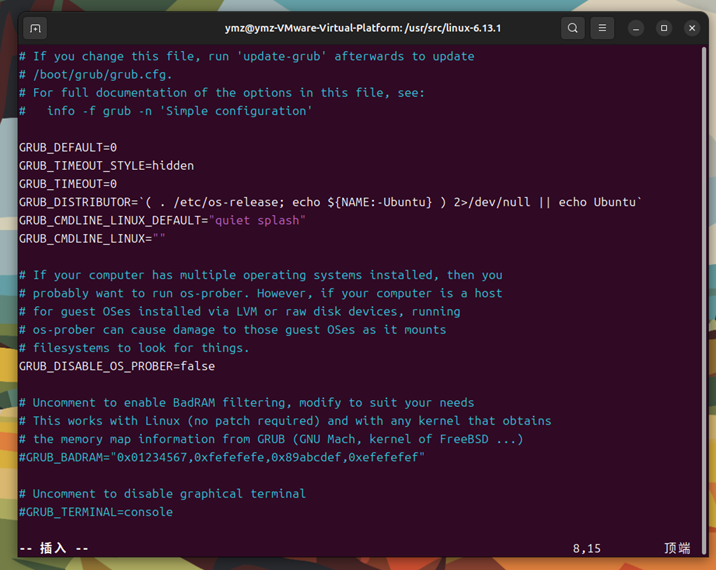Screen dimensions: 716x570
Task: Minimize the terminal window
Action: pos(636,28)
